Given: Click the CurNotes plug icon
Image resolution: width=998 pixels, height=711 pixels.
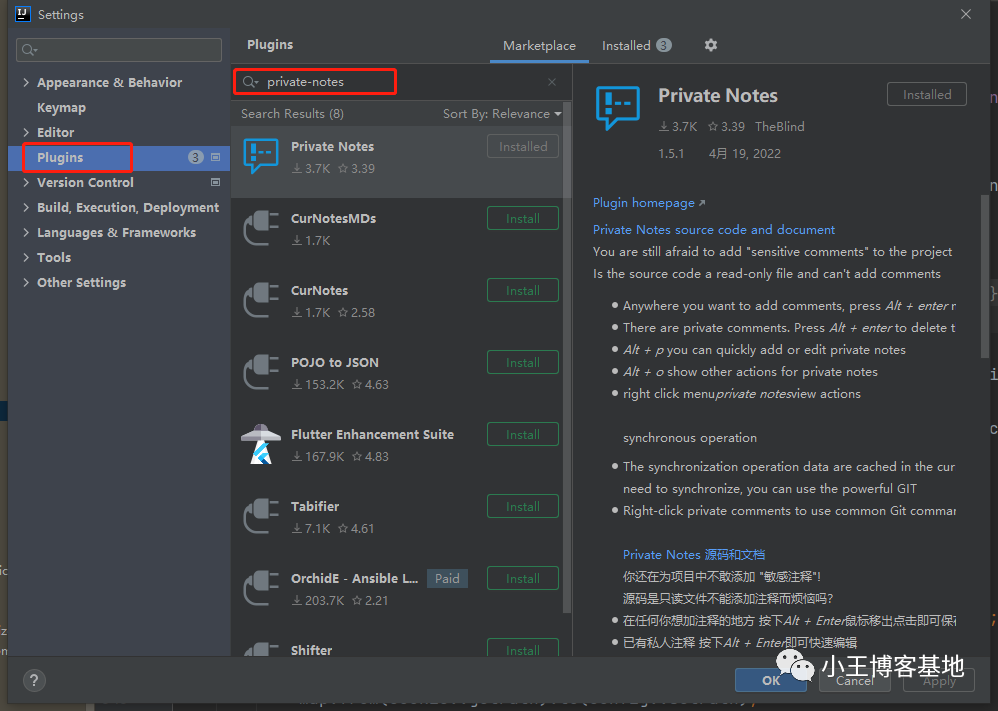Looking at the screenshot, I should pyautogui.click(x=261, y=300).
